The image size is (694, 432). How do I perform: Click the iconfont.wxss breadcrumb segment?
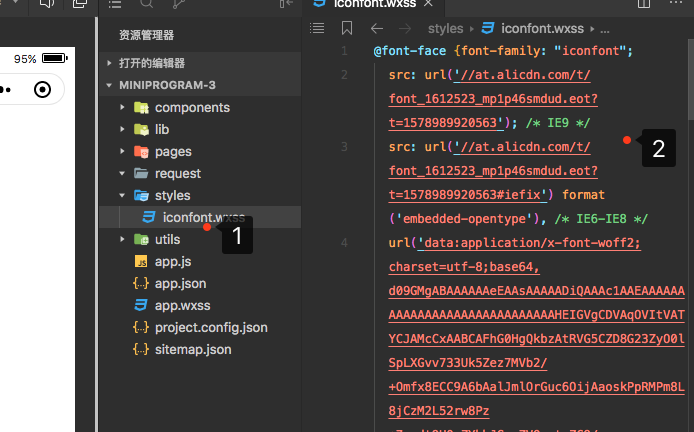542,29
